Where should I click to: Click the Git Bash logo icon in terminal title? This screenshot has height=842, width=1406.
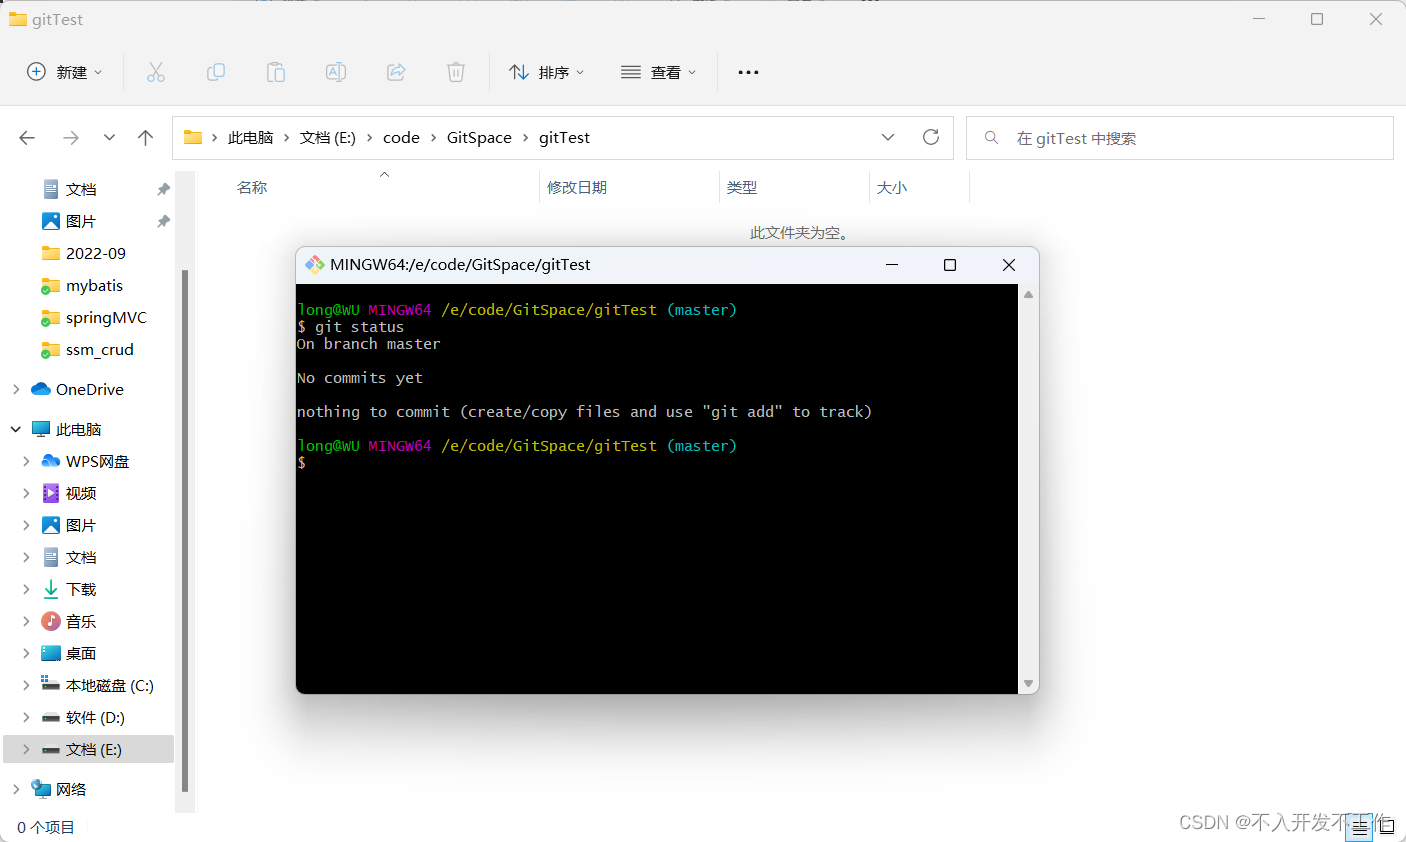click(x=314, y=264)
